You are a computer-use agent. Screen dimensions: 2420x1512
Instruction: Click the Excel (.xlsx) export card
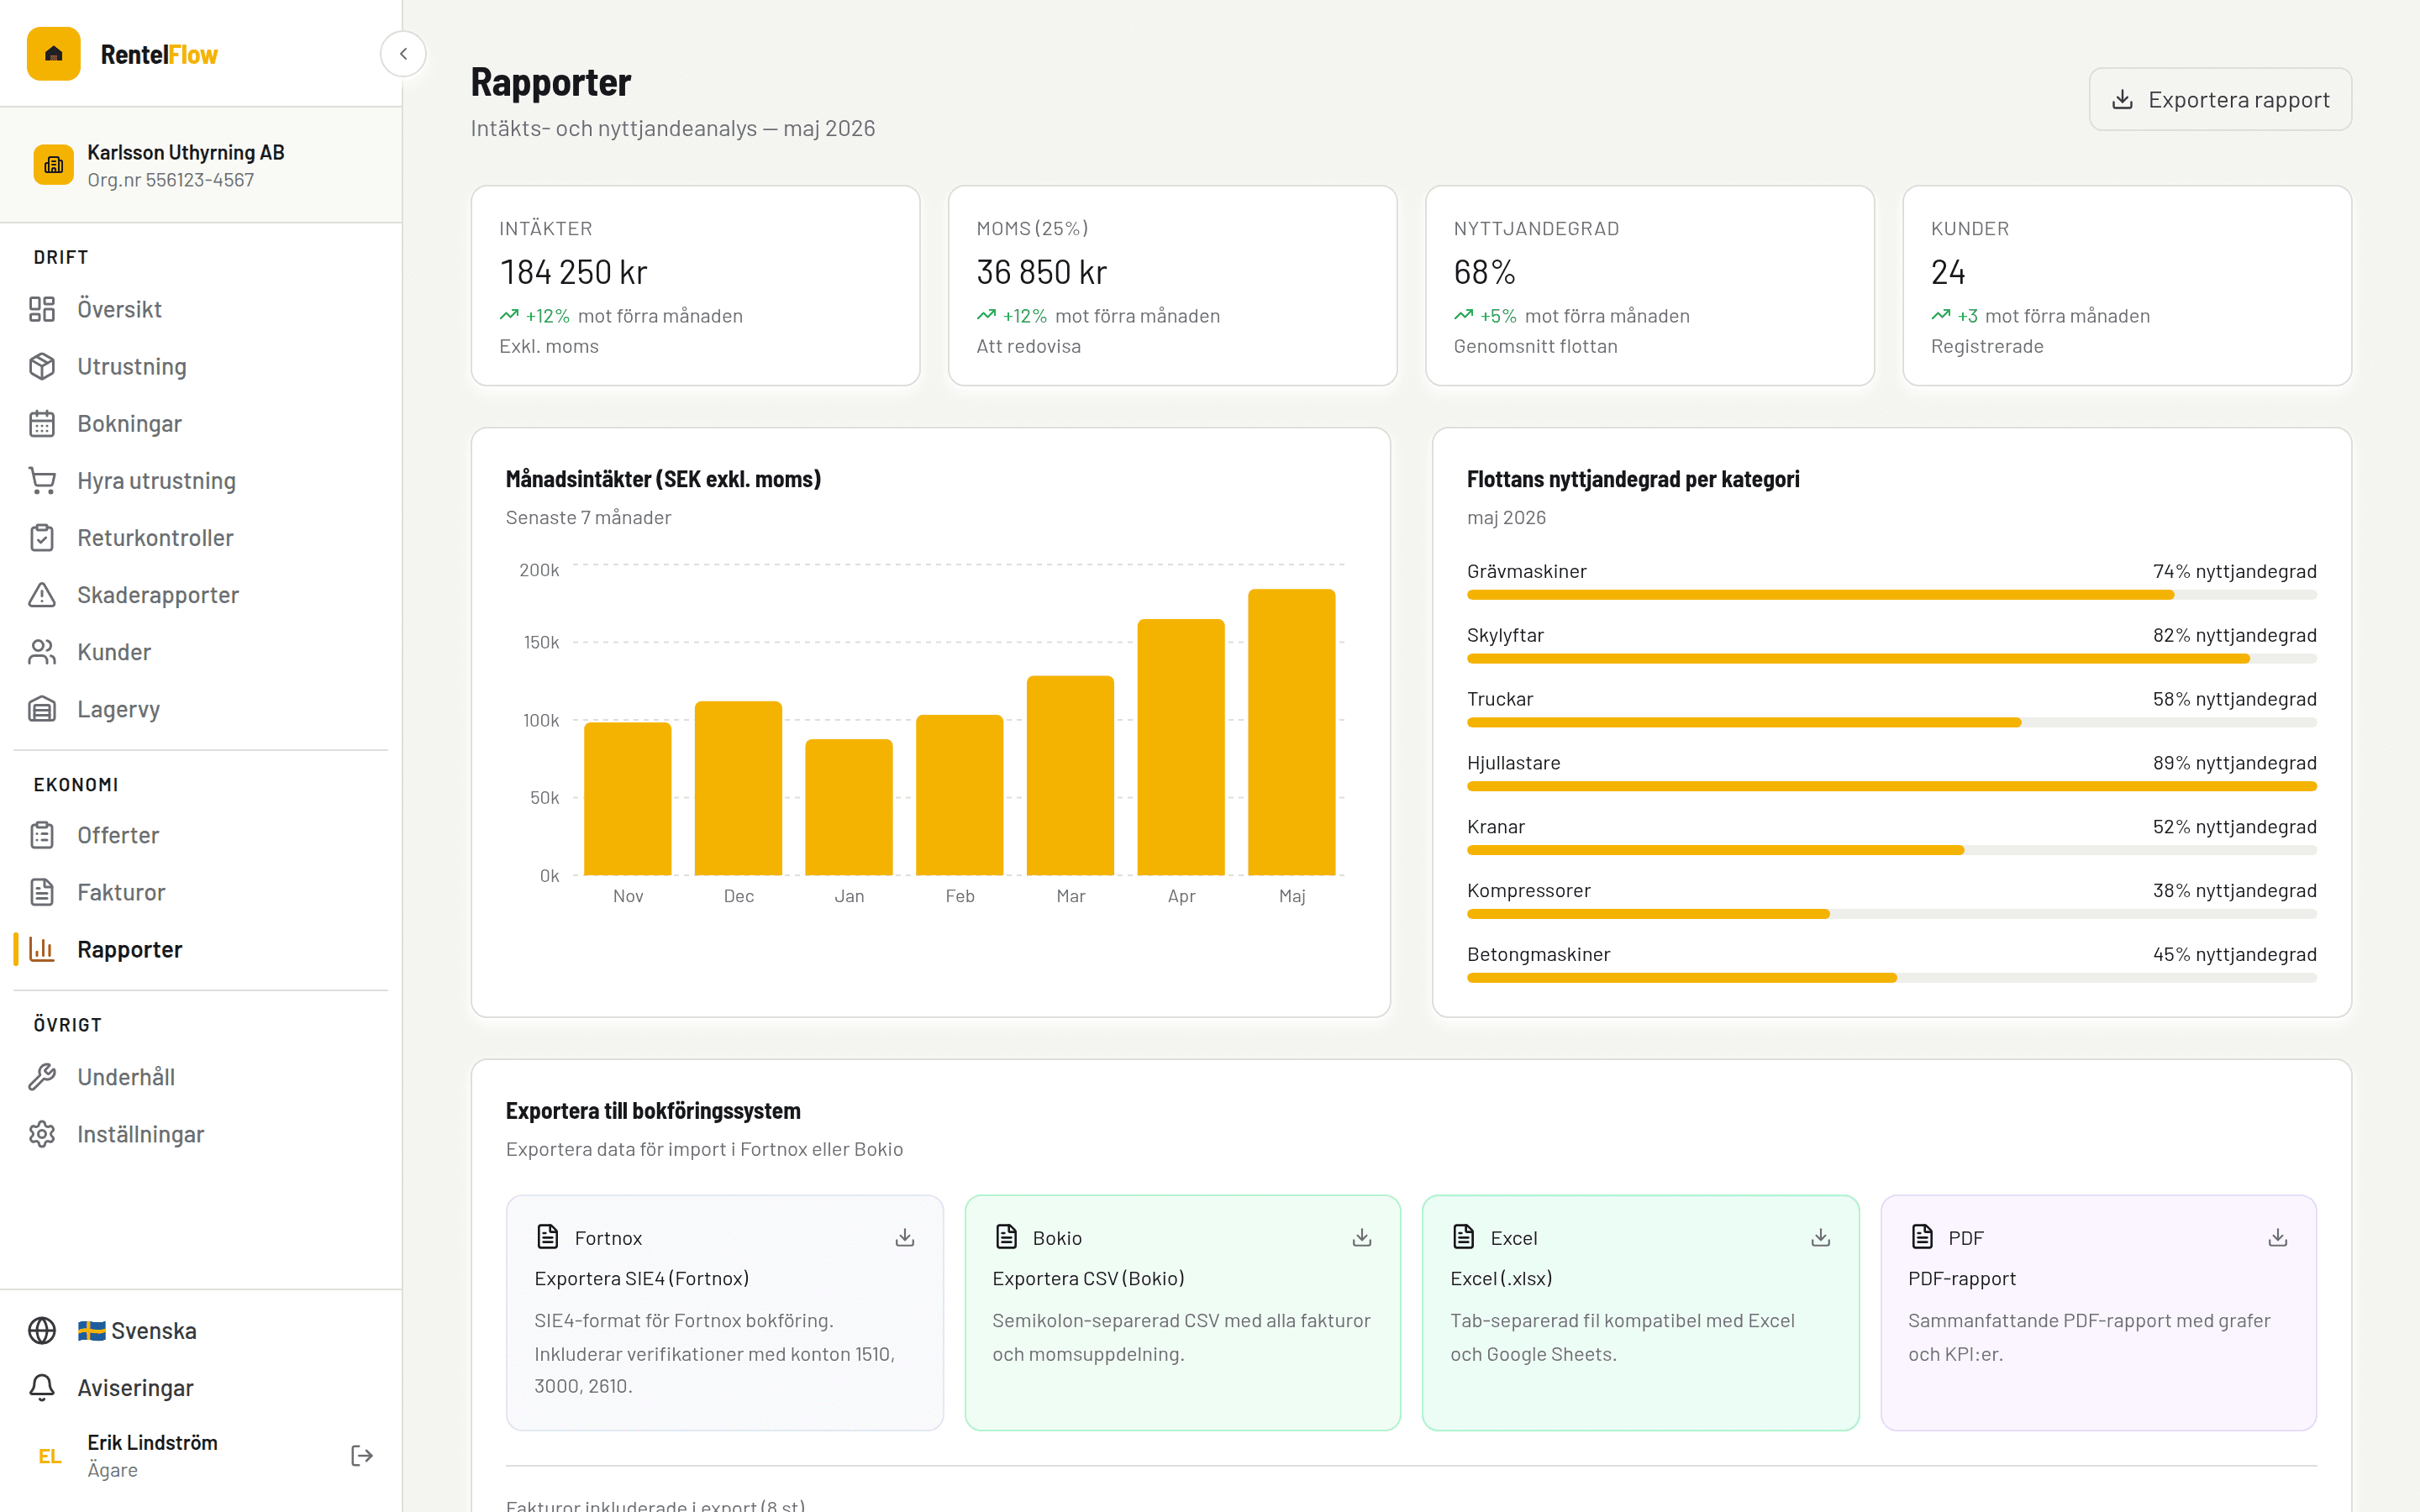(x=1640, y=1312)
